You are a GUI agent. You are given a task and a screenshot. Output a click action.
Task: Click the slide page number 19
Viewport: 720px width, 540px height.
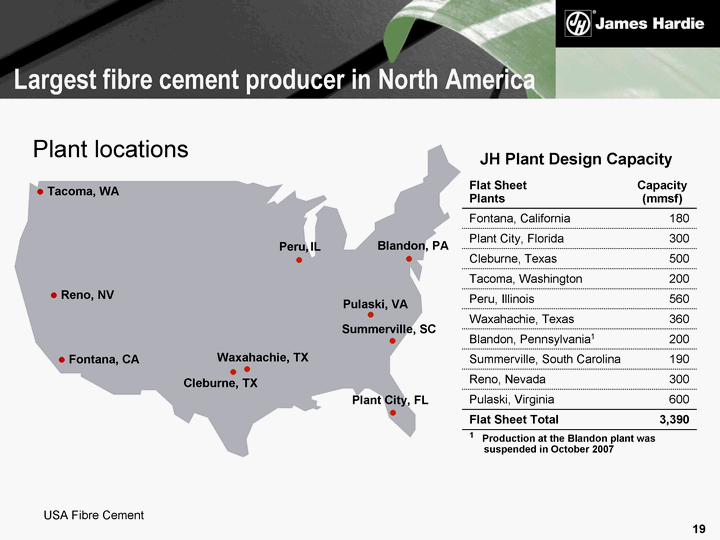[699, 529]
